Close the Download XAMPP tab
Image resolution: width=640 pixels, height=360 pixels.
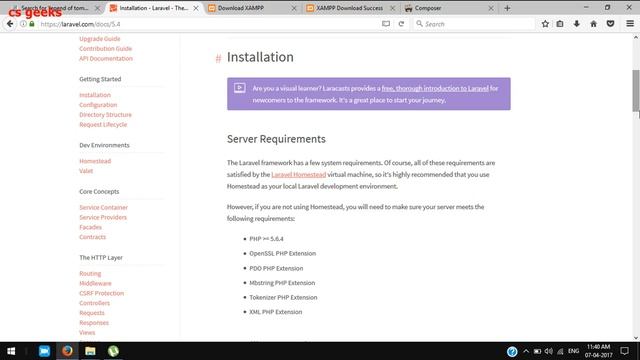coord(294,8)
